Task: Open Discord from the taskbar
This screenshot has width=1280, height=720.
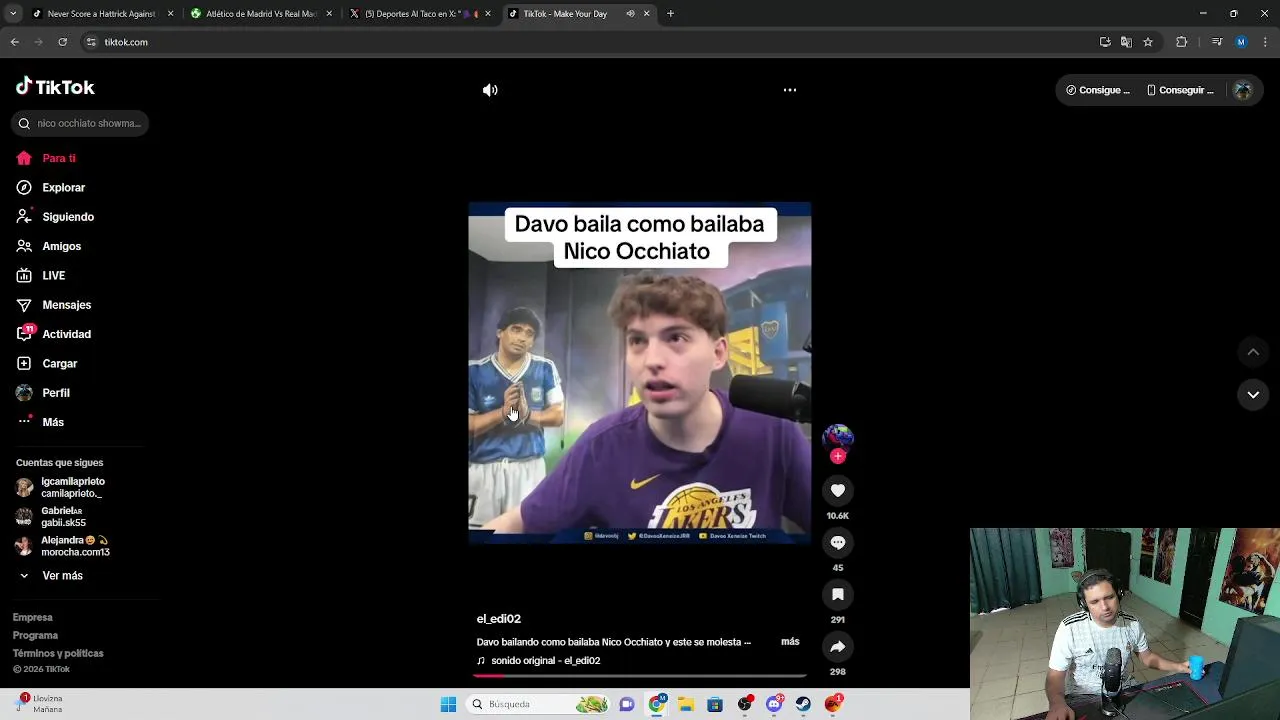Action: point(774,704)
